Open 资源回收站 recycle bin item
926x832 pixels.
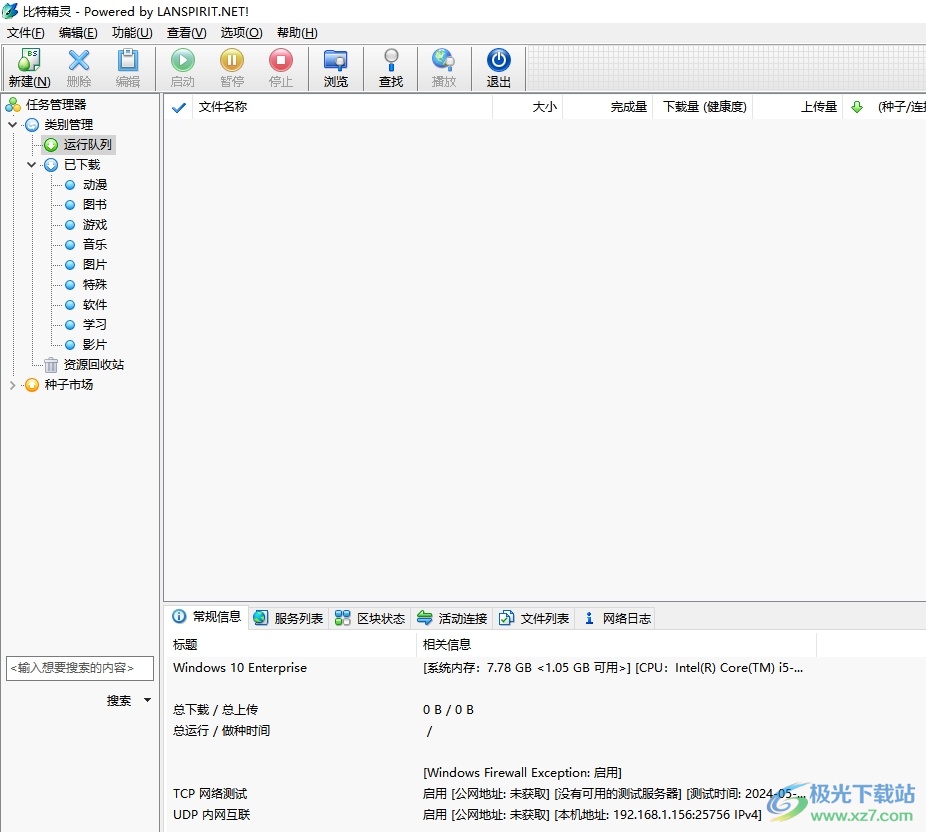[x=93, y=365]
